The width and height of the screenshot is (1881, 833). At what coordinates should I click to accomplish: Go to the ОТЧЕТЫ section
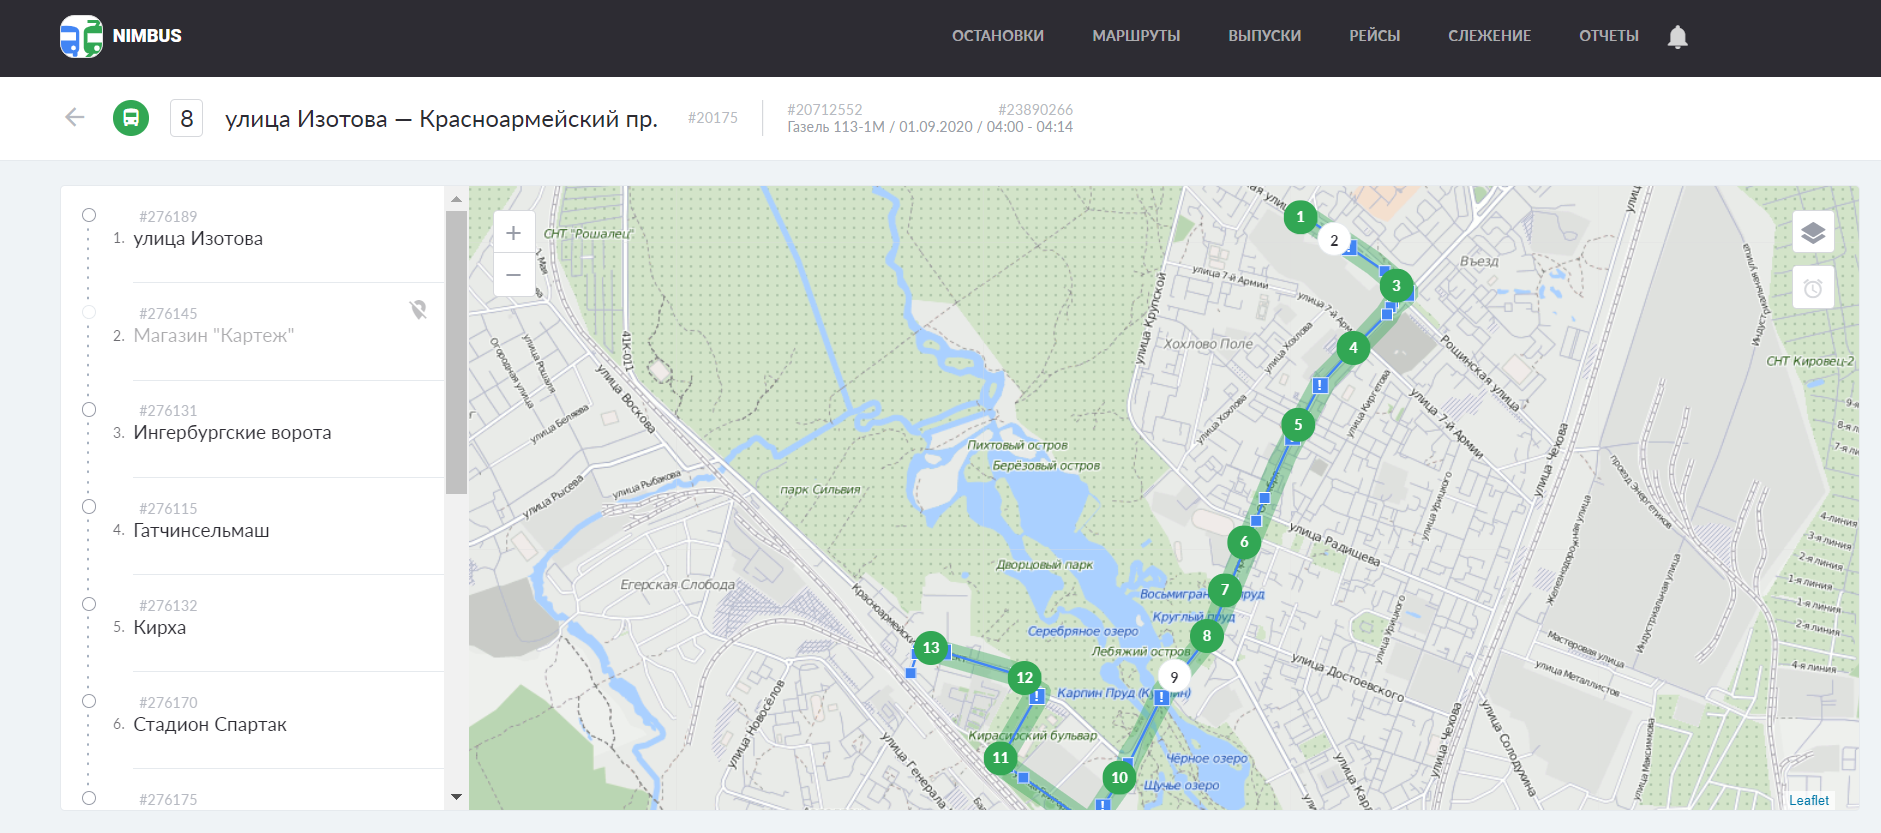click(x=1608, y=36)
